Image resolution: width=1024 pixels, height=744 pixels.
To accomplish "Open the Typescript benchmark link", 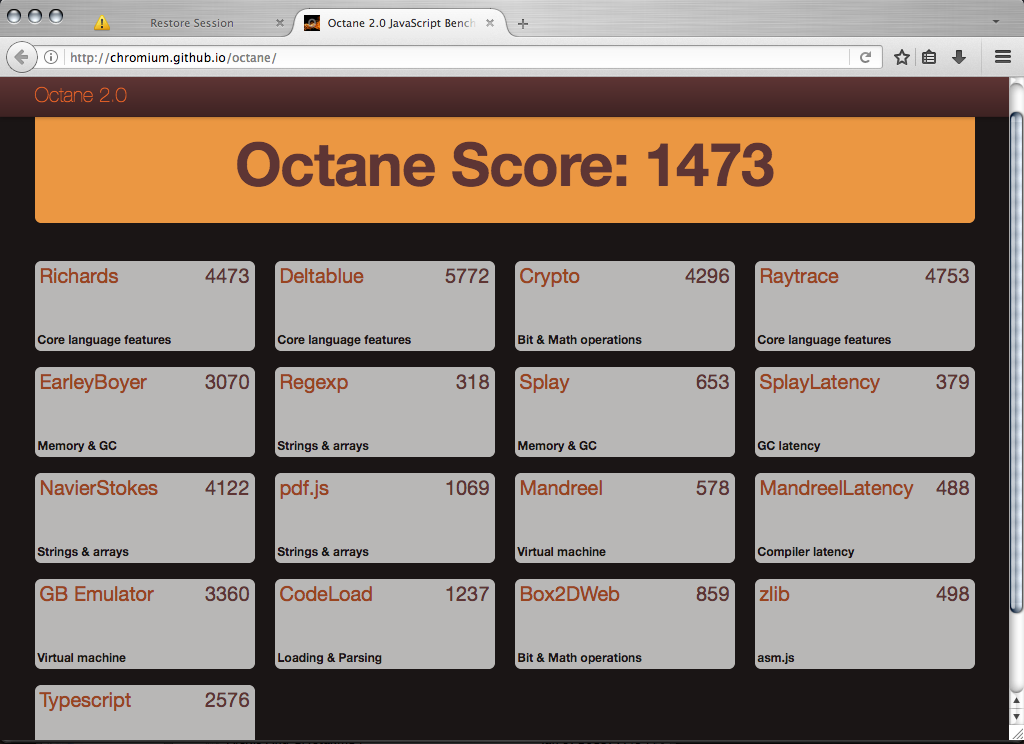I will pos(85,700).
